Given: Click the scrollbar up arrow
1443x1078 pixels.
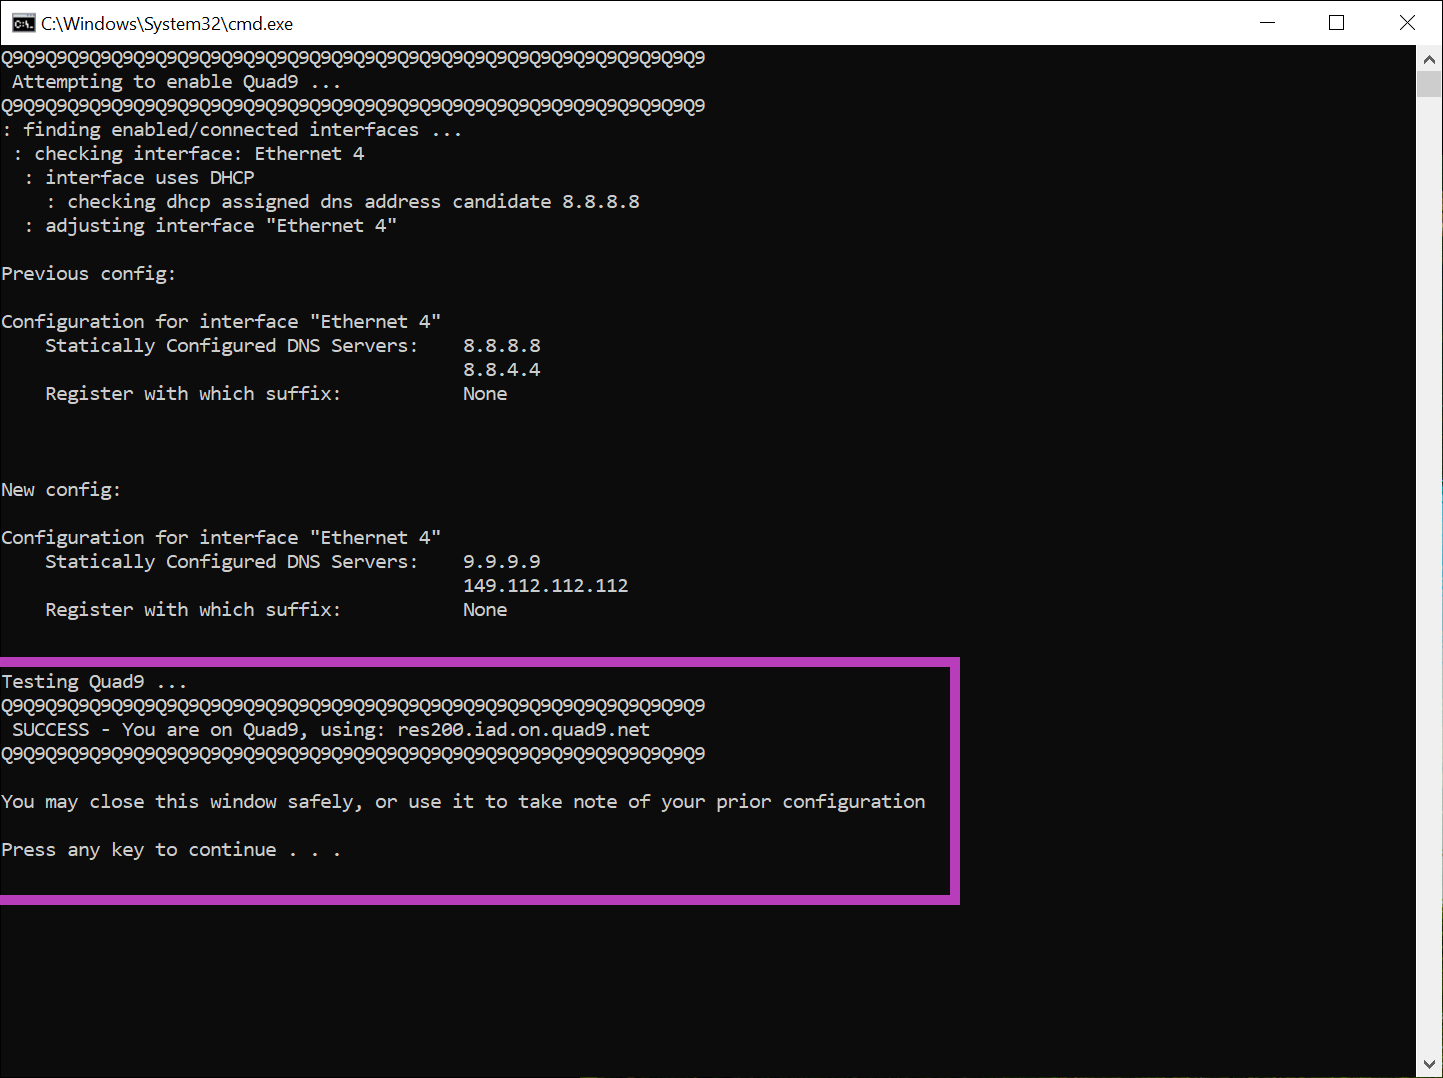Looking at the screenshot, I should 1429,58.
